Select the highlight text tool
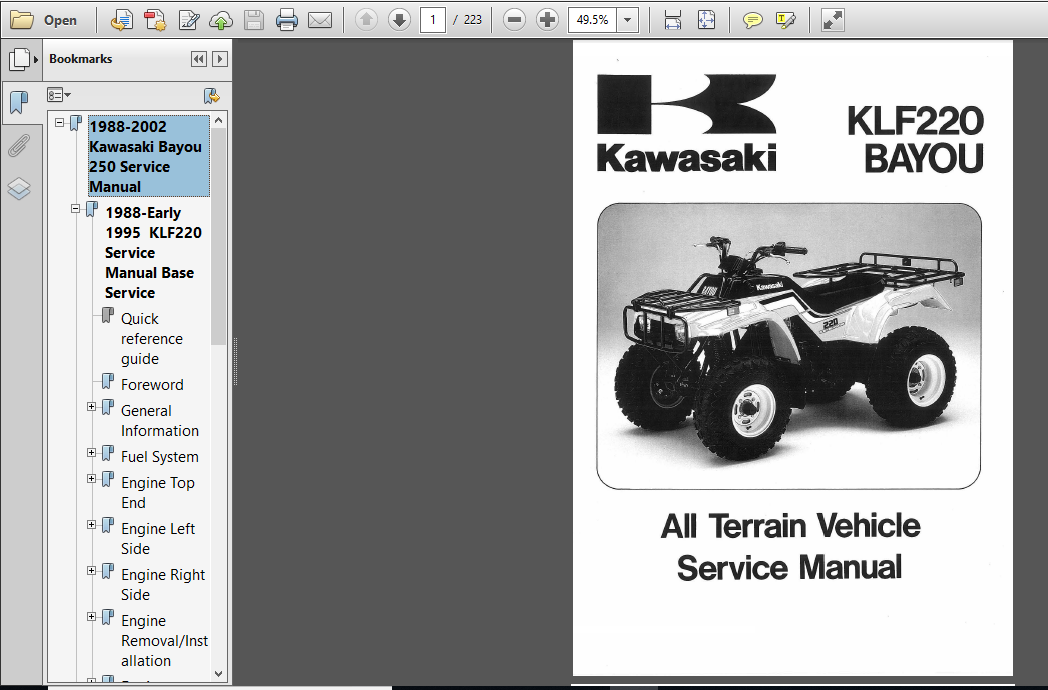This screenshot has width=1048, height=690. point(786,20)
